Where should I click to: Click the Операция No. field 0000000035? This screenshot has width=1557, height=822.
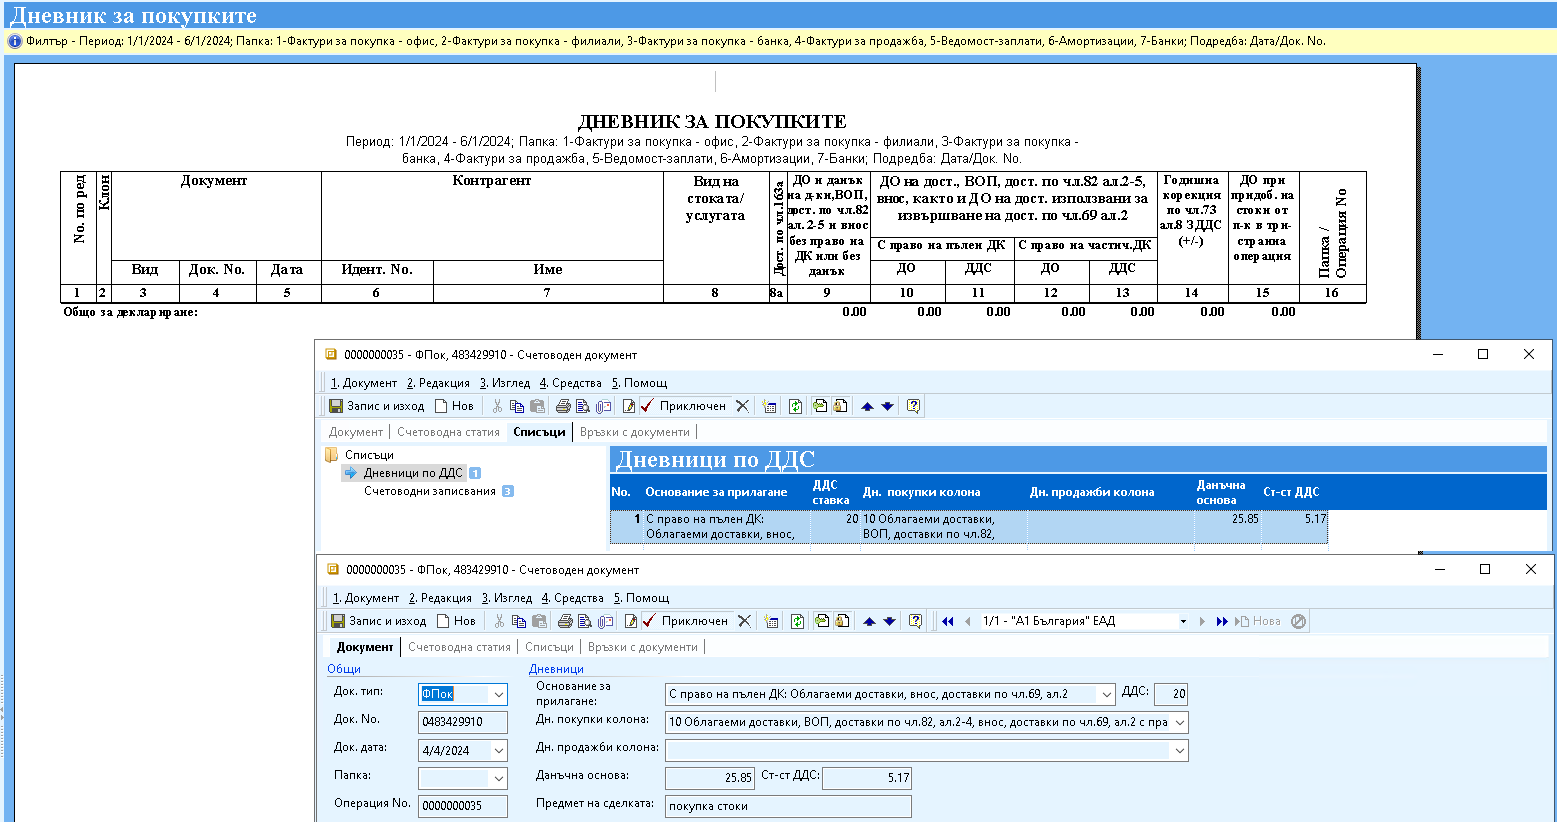(463, 806)
